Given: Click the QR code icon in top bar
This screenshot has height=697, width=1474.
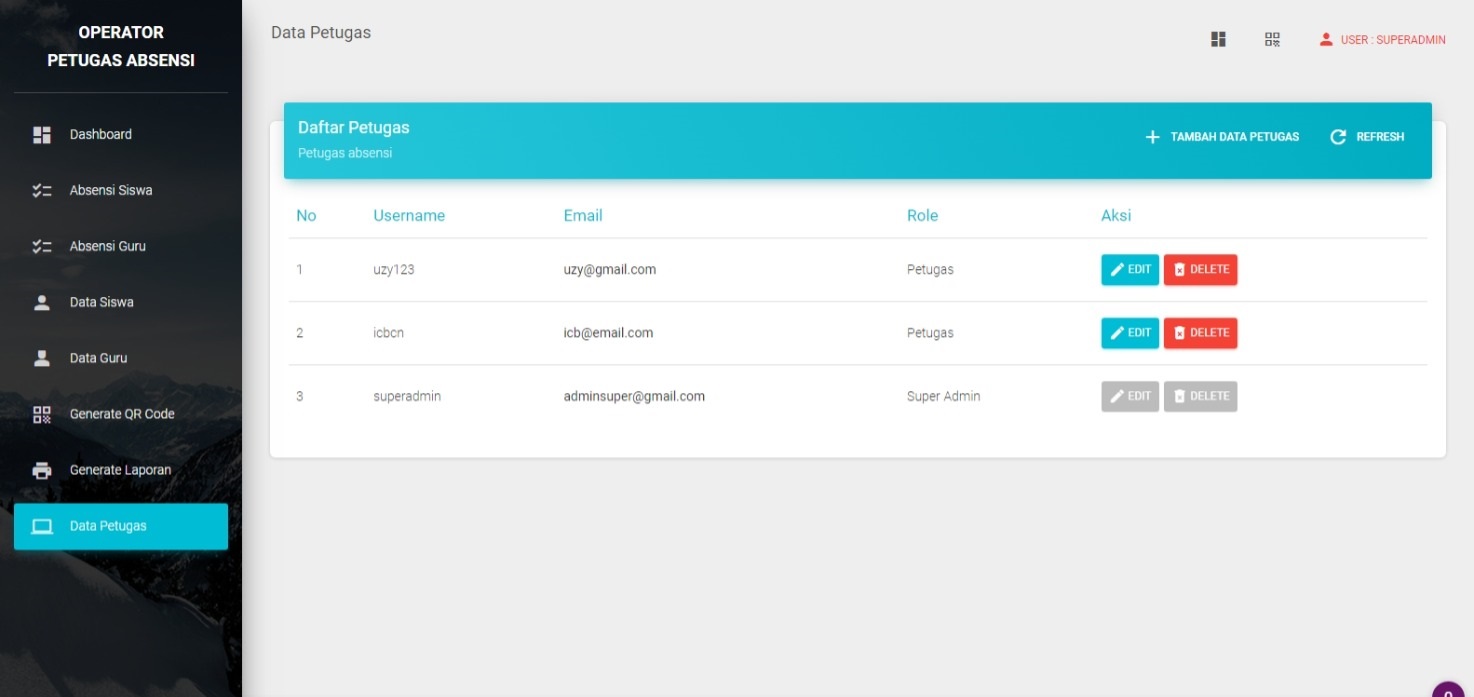Looking at the screenshot, I should [1272, 39].
